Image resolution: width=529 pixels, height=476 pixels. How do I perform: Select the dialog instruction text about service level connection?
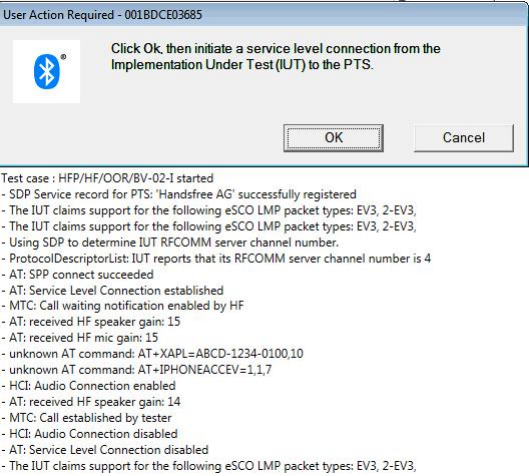click(x=276, y=57)
